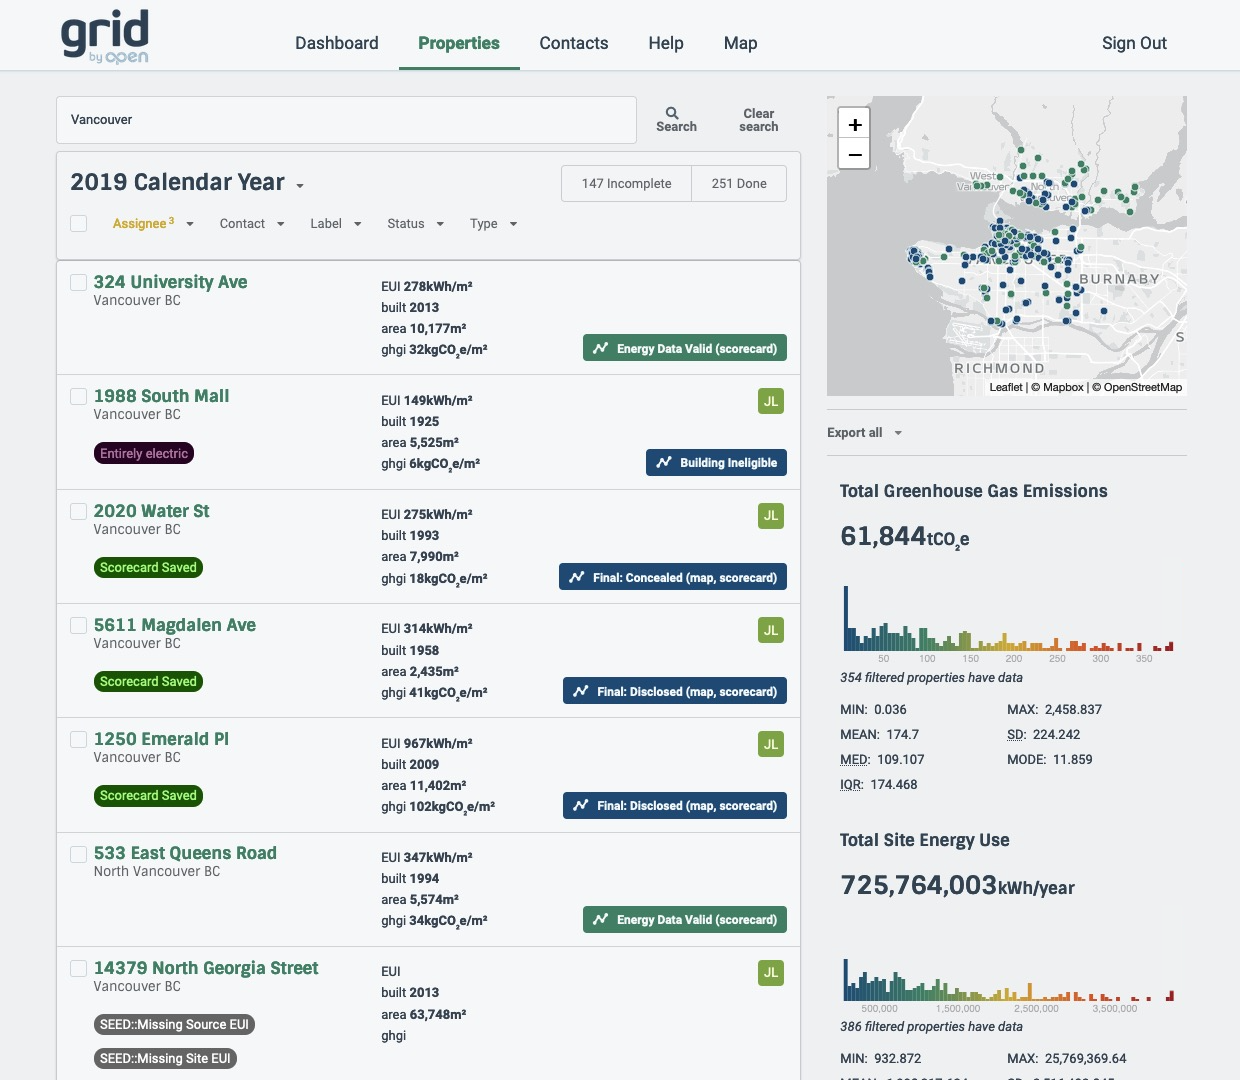Click the map zoom-in plus icon
Screen dimensions: 1240x1080
click(x=854, y=125)
